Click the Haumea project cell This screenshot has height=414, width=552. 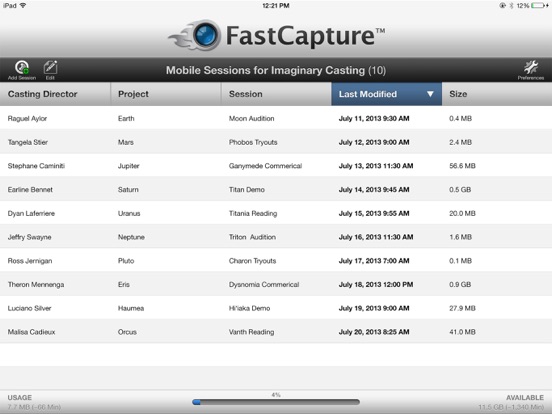(131, 308)
